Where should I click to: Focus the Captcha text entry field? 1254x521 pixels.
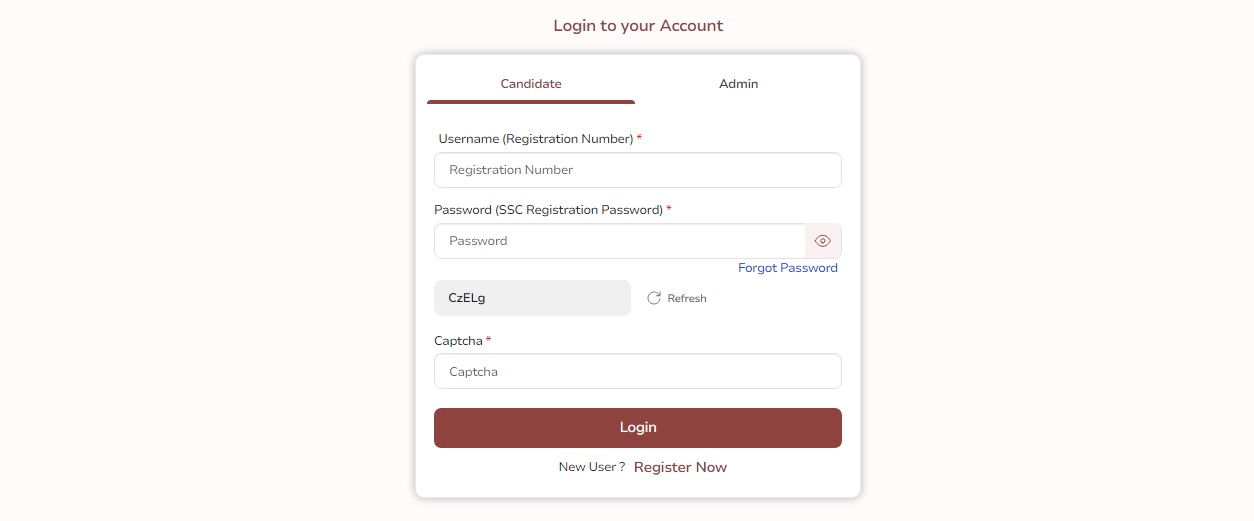637,372
